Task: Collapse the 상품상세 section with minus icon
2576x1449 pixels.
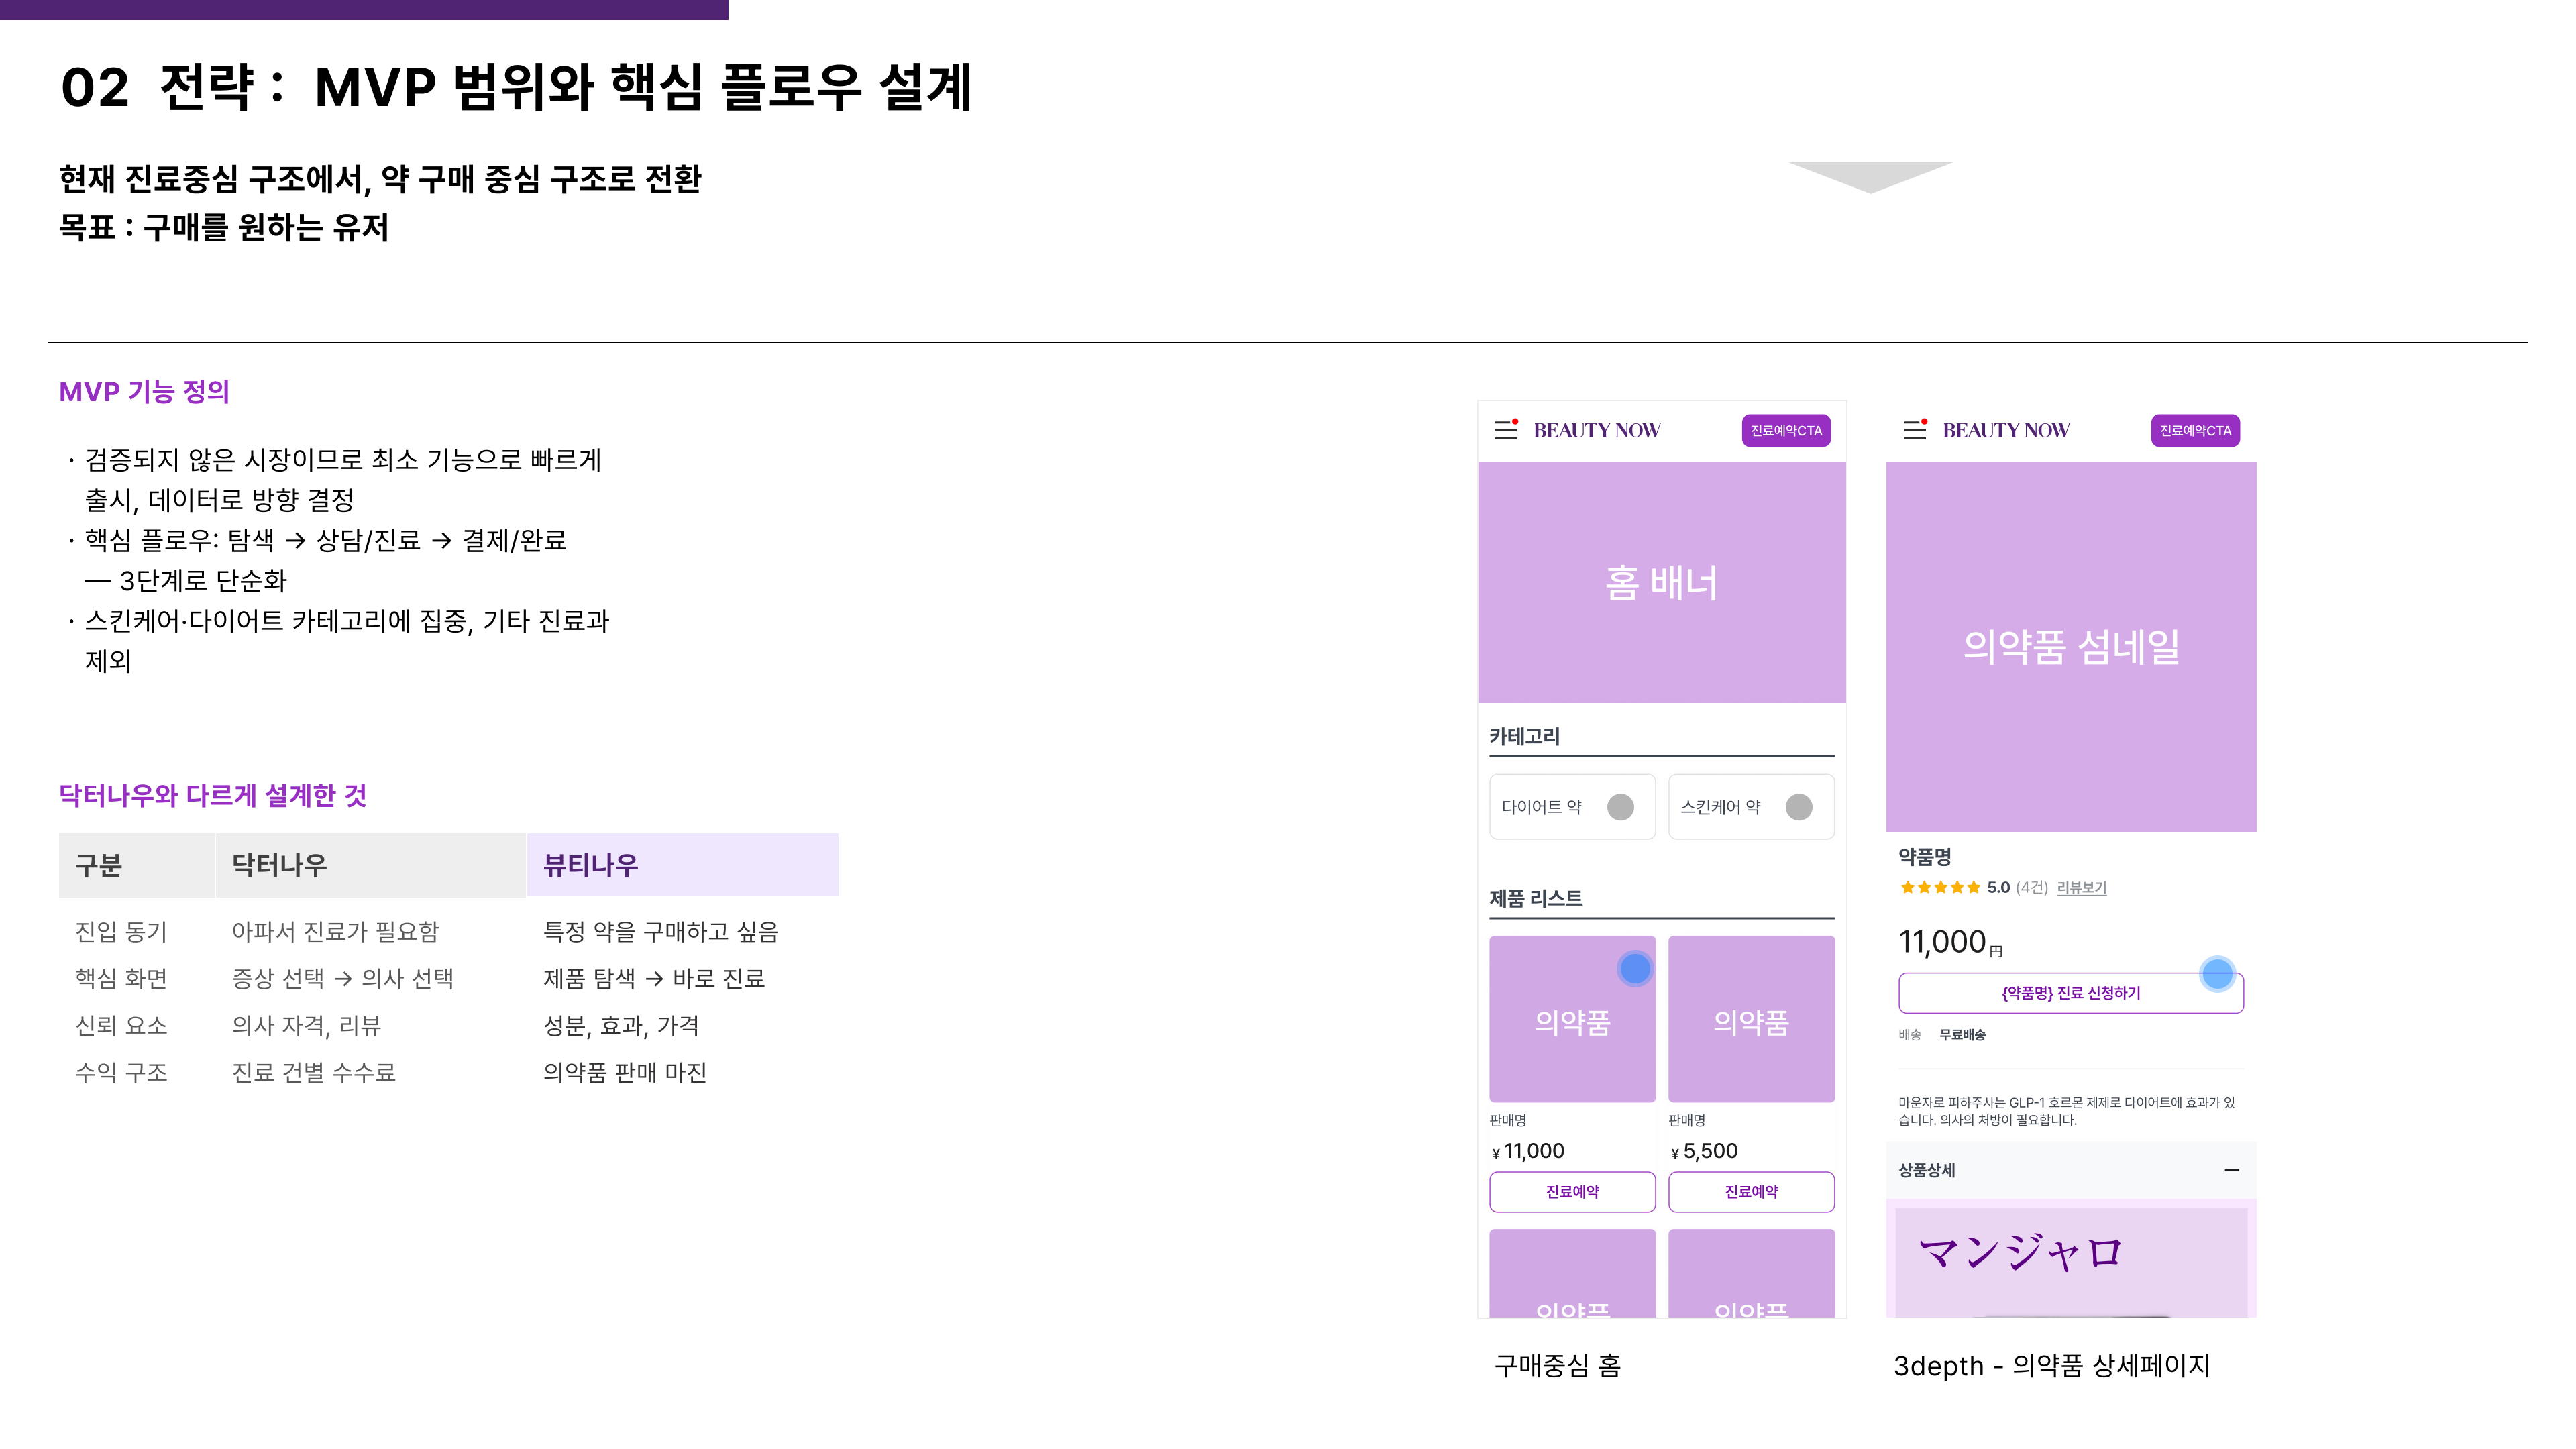Action: coord(2231,1170)
